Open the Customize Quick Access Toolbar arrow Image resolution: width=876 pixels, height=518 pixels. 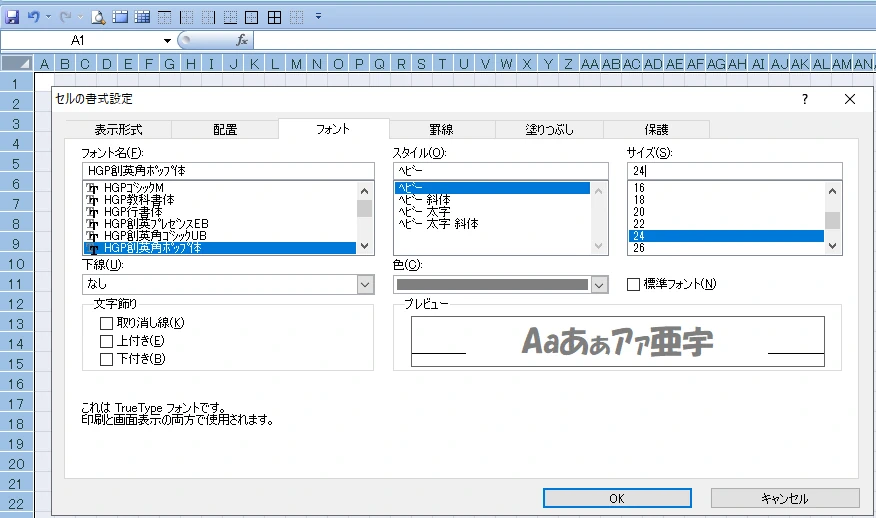(x=318, y=17)
